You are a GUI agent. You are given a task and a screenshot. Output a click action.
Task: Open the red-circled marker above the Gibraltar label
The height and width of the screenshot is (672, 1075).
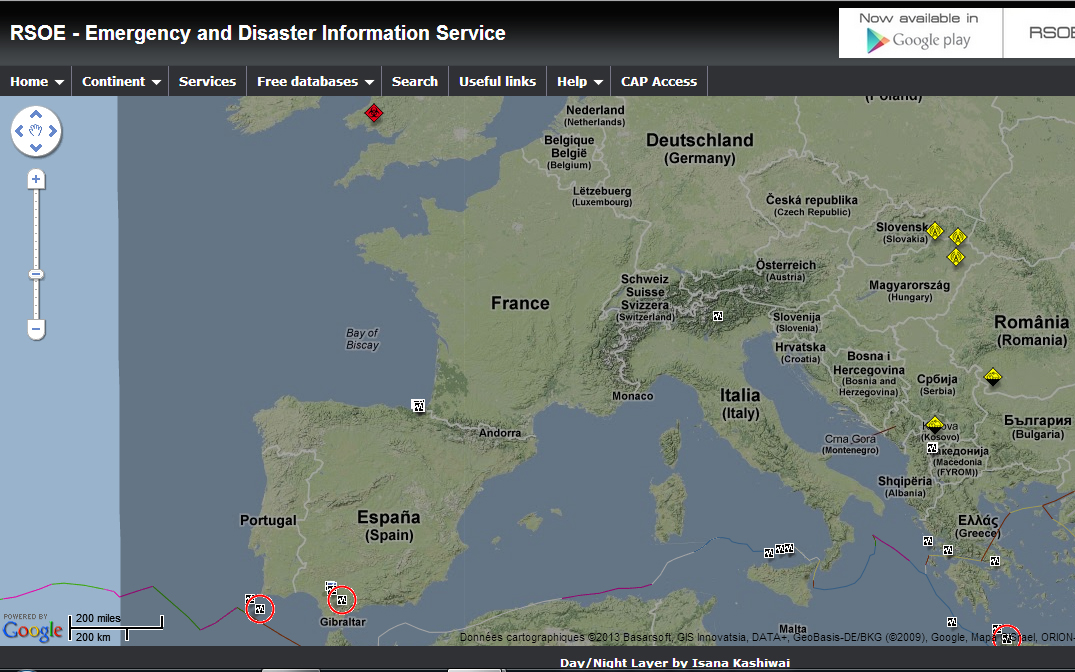click(341, 600)
